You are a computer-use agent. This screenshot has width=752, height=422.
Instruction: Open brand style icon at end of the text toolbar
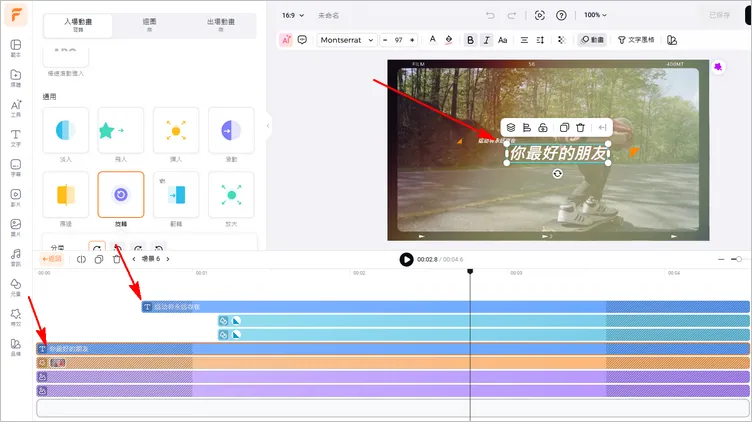coord(672,40)
